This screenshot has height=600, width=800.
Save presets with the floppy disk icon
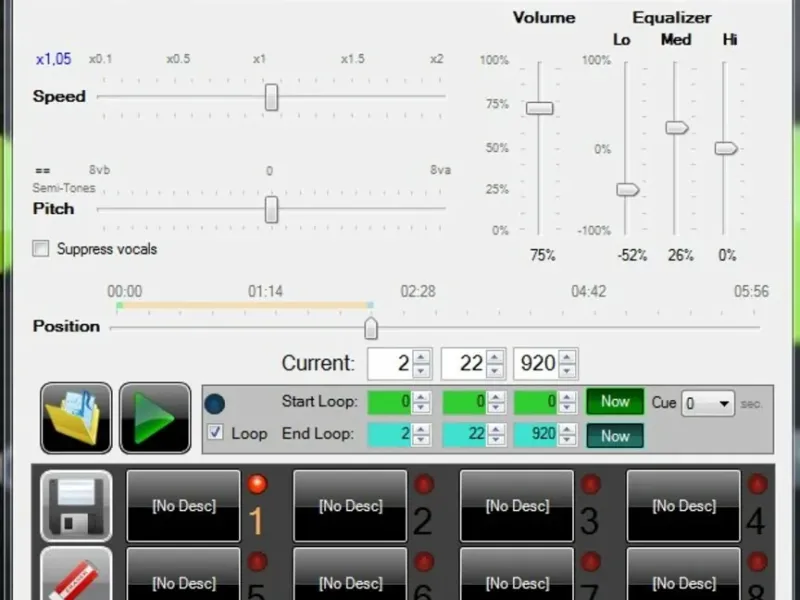point(76,506)
